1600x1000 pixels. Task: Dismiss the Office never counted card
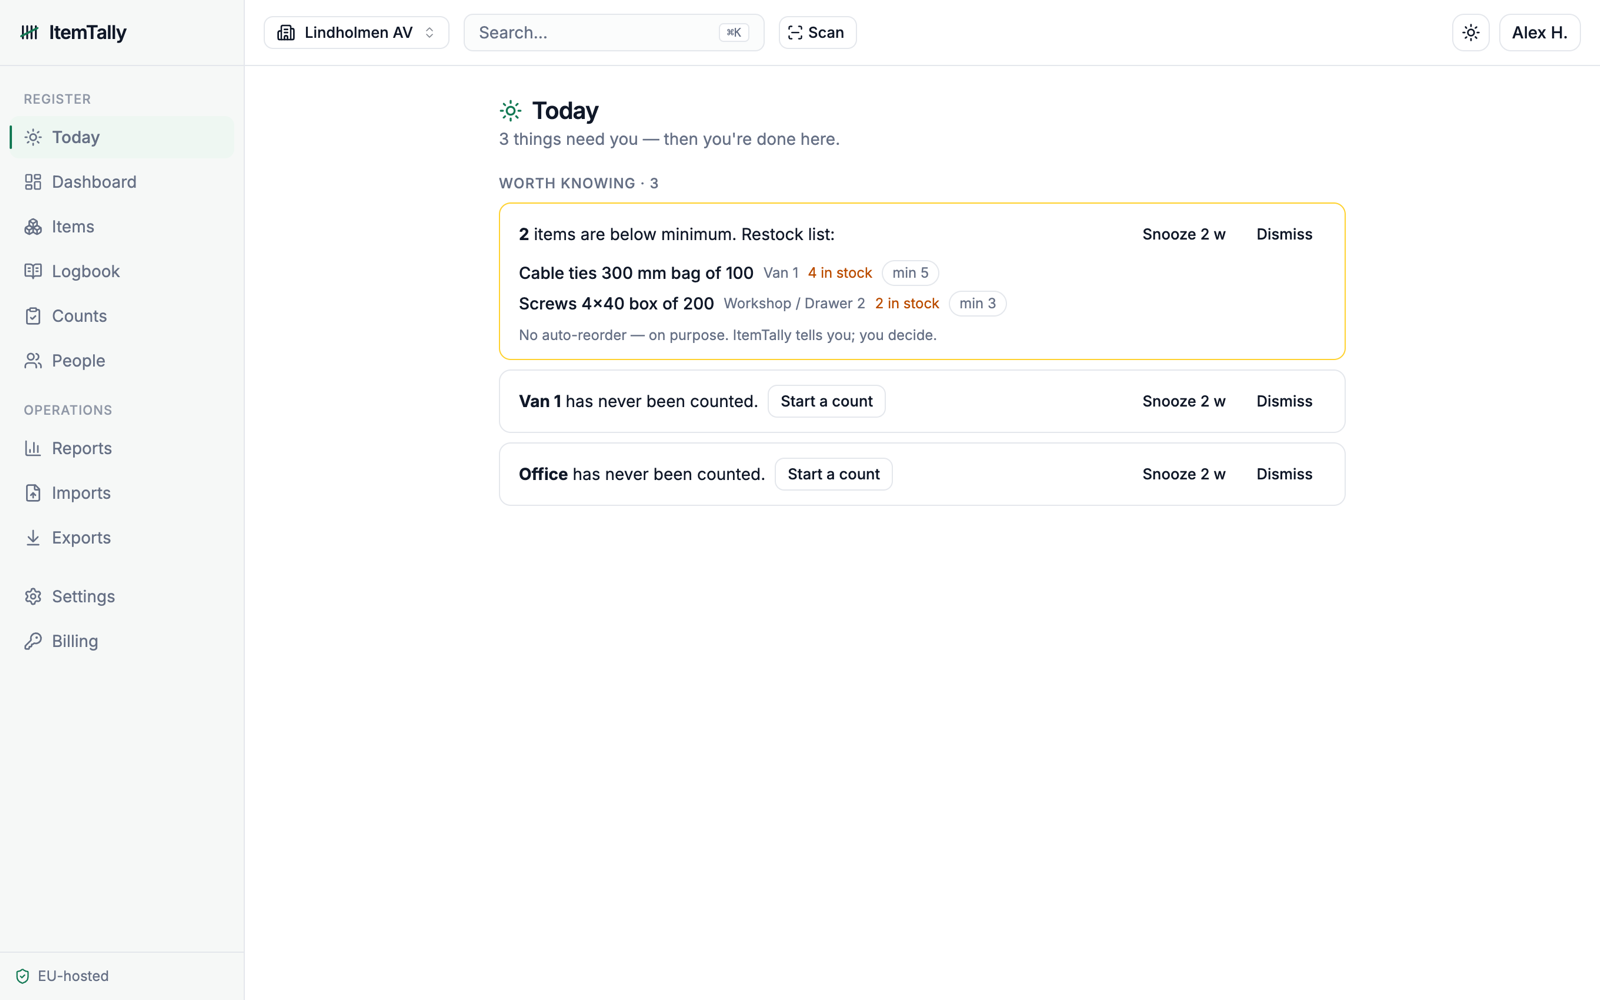click(1284, 474)
